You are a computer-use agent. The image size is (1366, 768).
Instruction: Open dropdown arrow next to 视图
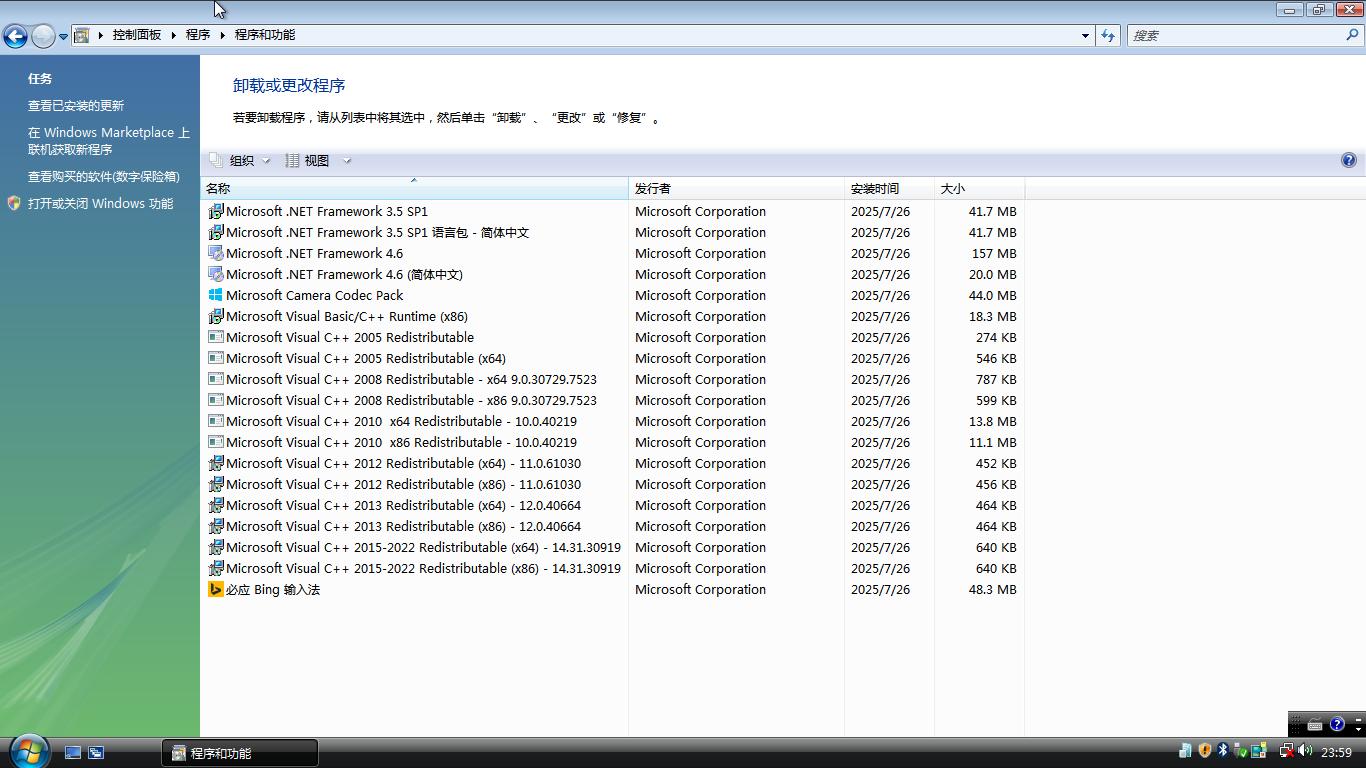pos(347,160)
